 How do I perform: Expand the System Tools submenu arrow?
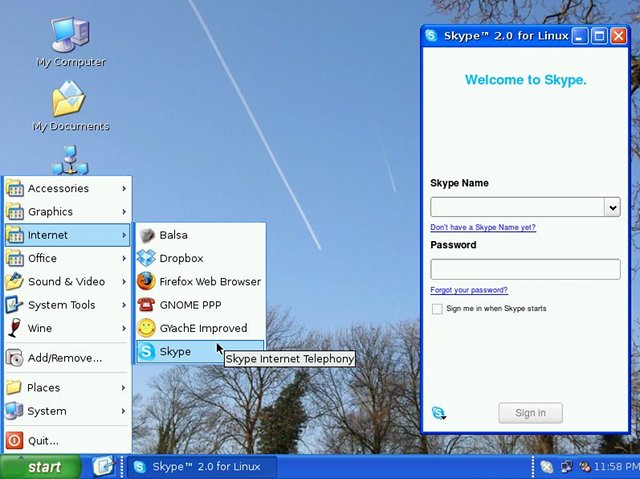[124, 305]
